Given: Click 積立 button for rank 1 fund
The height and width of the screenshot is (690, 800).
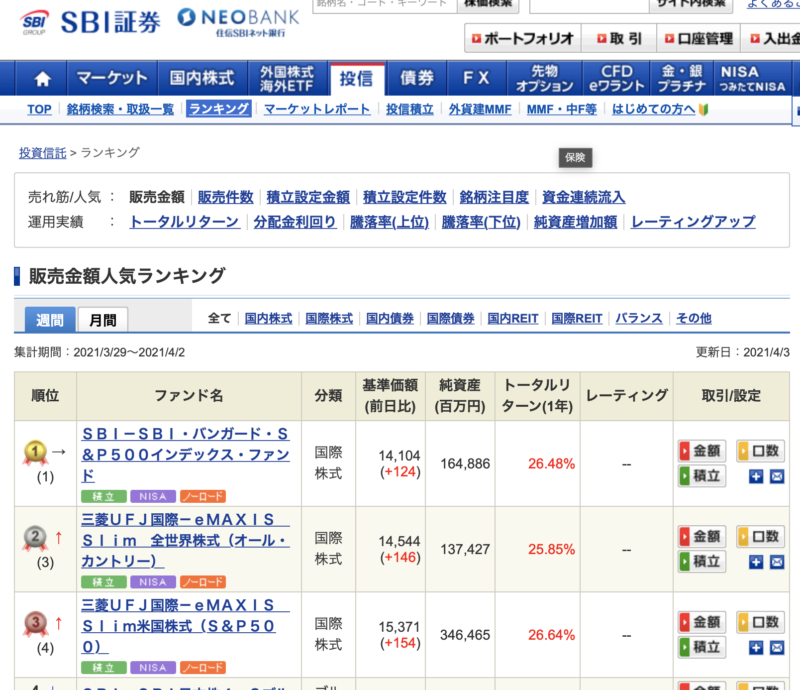Looking at the screenshot, I should 701,476.
